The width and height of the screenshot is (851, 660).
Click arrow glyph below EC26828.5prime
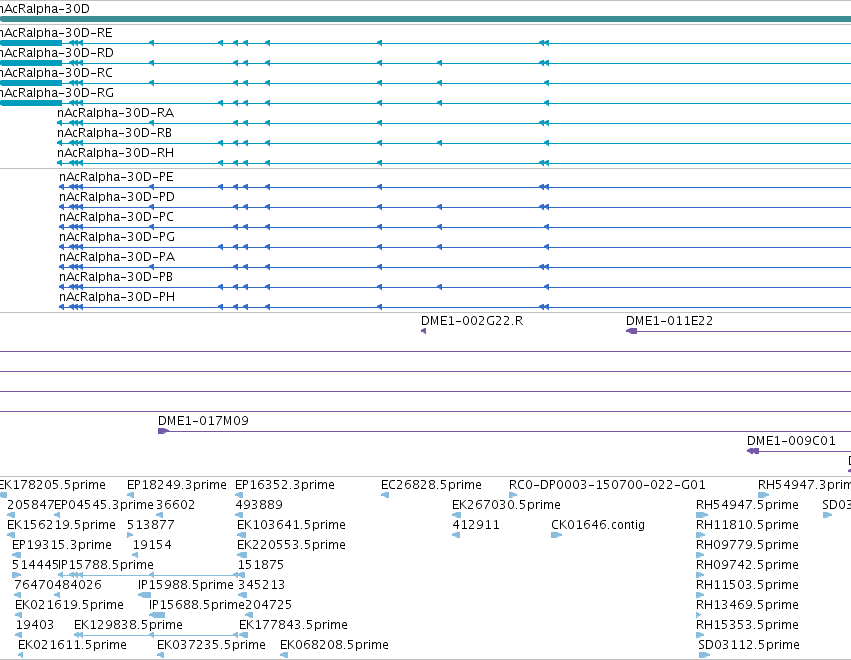(385, 495)
